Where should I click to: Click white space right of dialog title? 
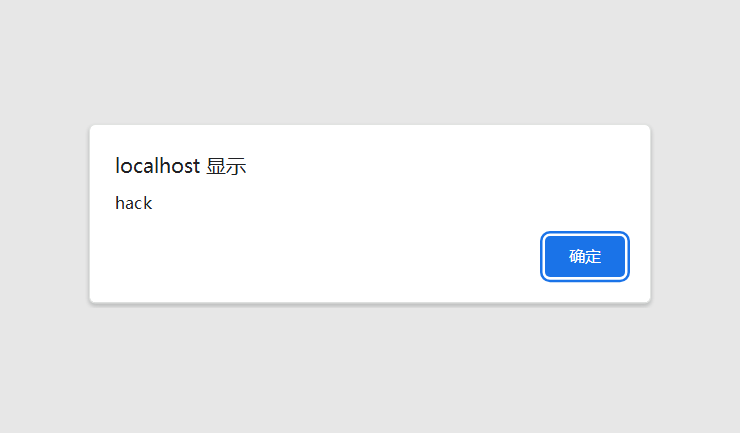point(439,166)
